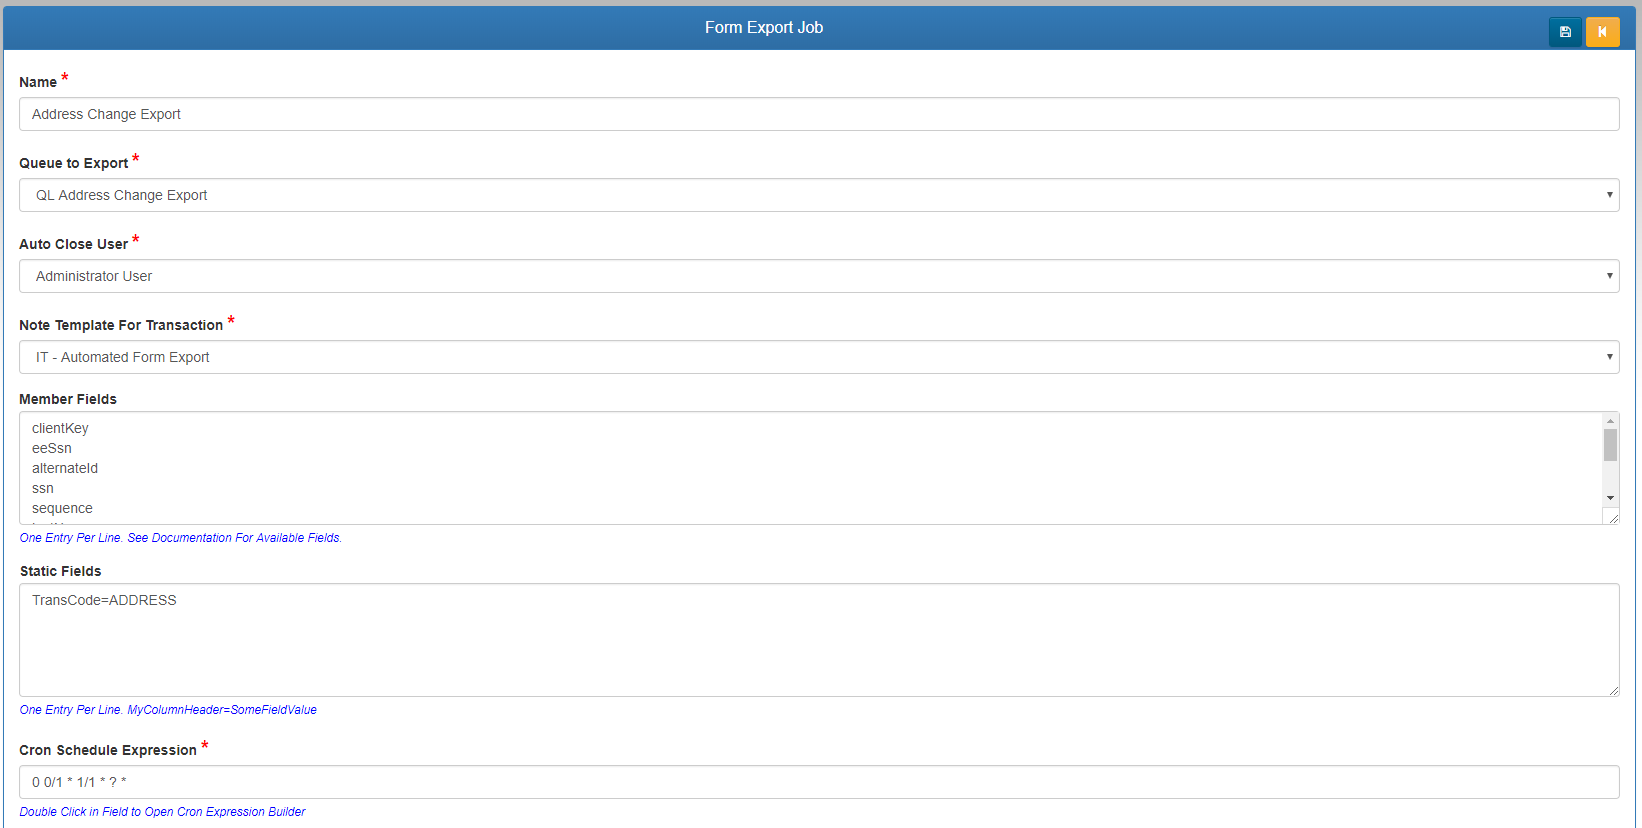Click the 'Name' field label
Screen dimensions: 1642x828
point(38,82)
